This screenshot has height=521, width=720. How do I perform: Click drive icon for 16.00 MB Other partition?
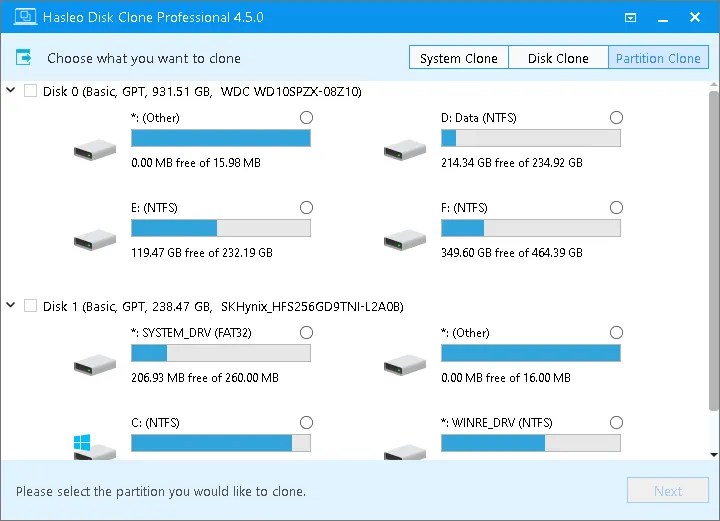pos(405,365)
